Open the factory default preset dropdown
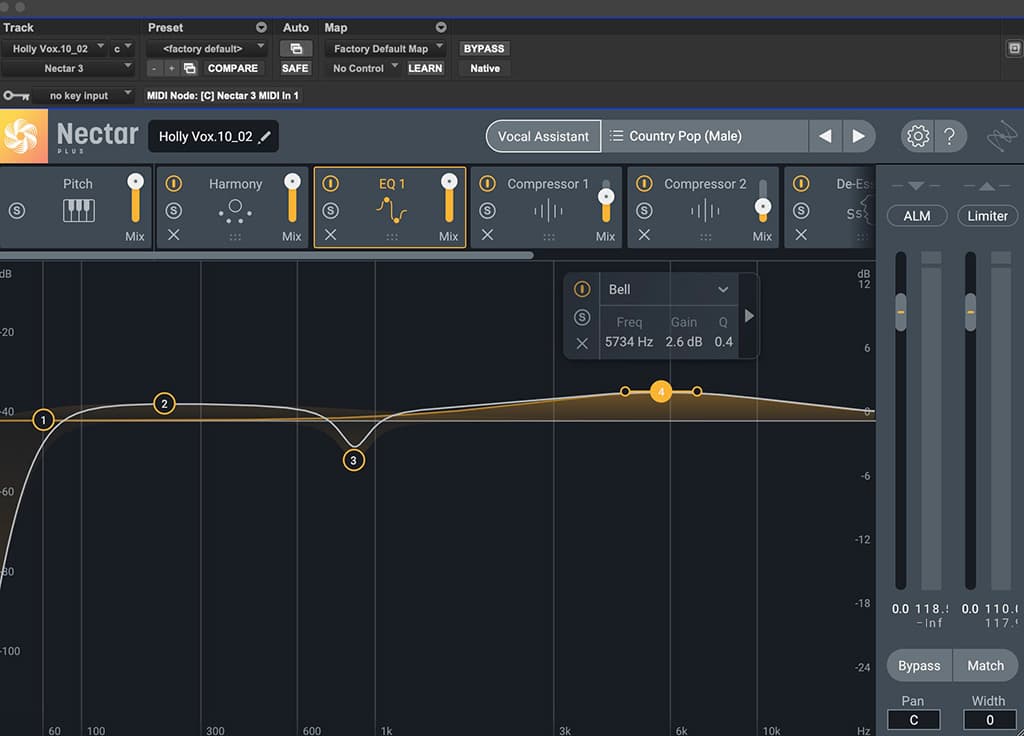The height and width of the screenshot is (736, 1024). click(x=206, y=48)
